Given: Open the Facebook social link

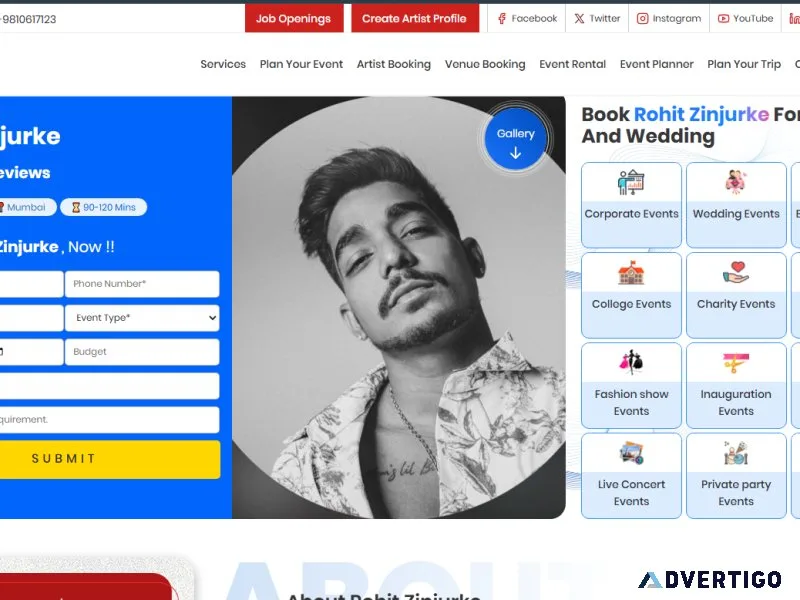Looking at the screenshot, I should pyautogui.click(x=527, y=18).
